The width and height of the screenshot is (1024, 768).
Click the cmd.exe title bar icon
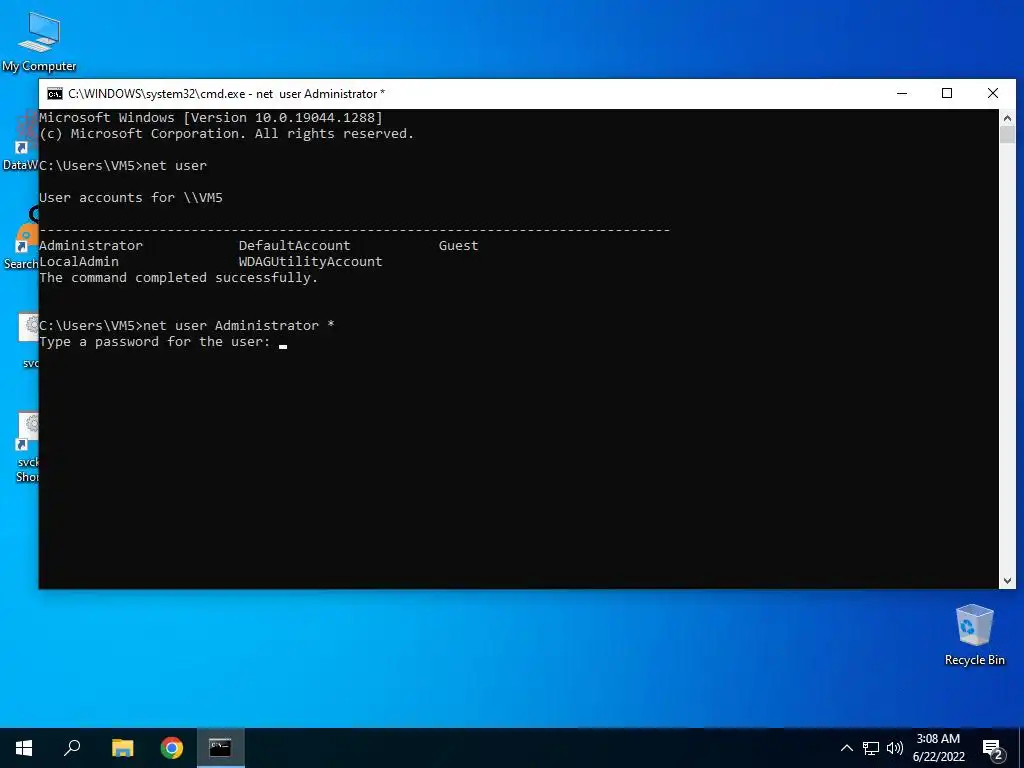pos(55,94)
